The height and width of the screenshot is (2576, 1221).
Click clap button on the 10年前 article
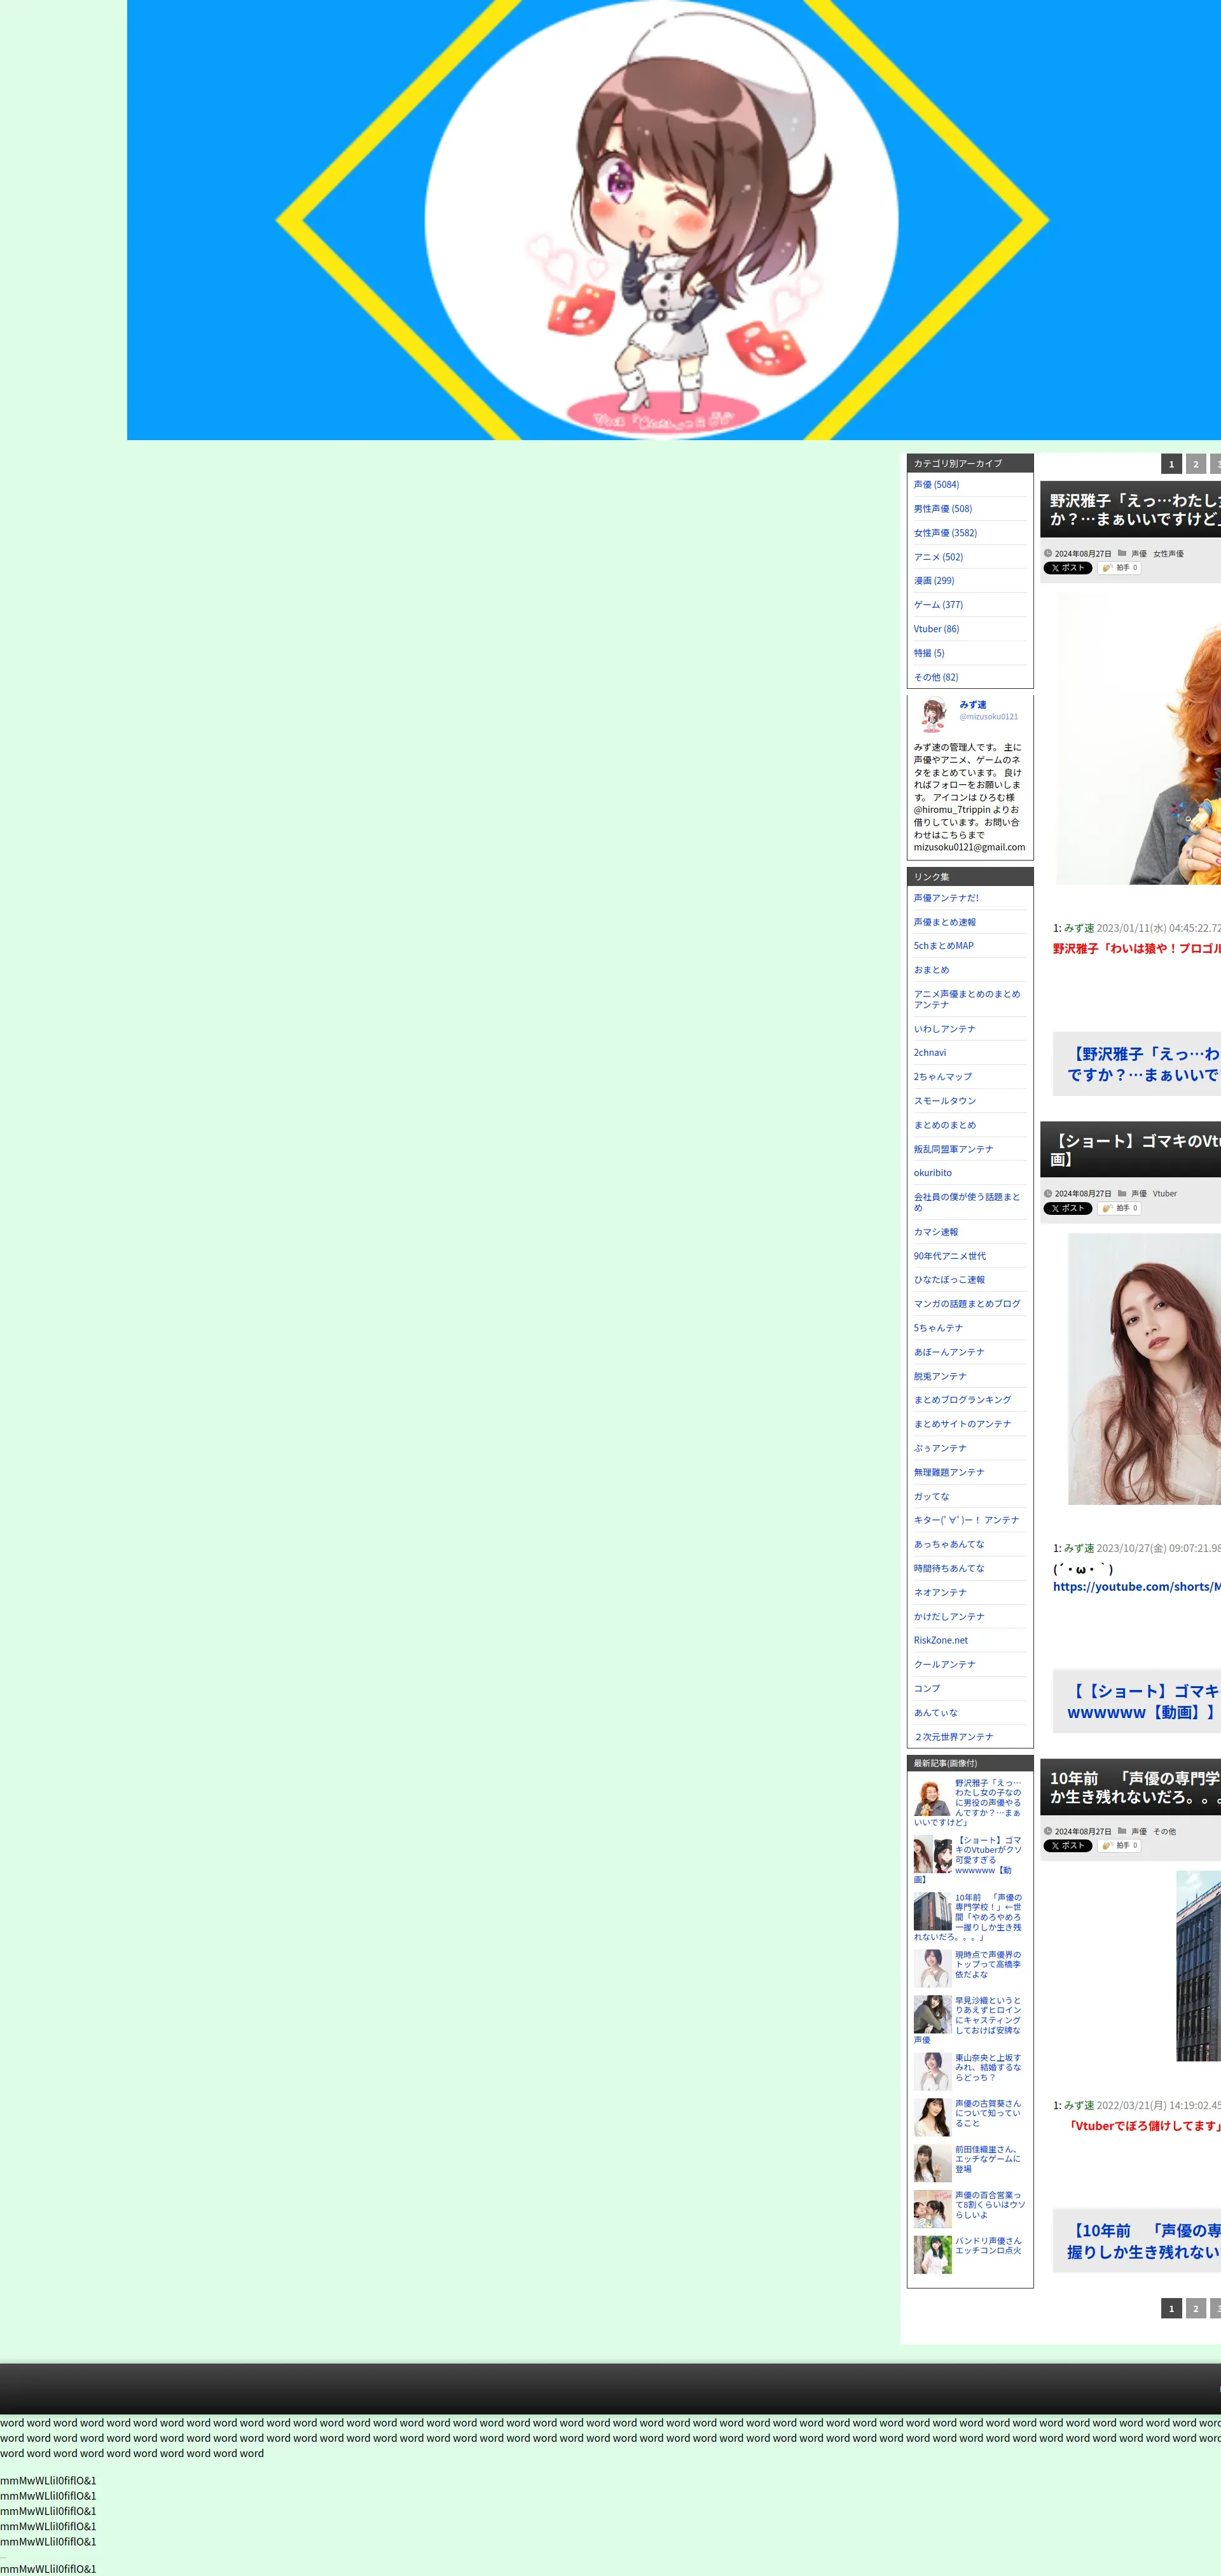pyautogui.click(x=1119, y=1846)
